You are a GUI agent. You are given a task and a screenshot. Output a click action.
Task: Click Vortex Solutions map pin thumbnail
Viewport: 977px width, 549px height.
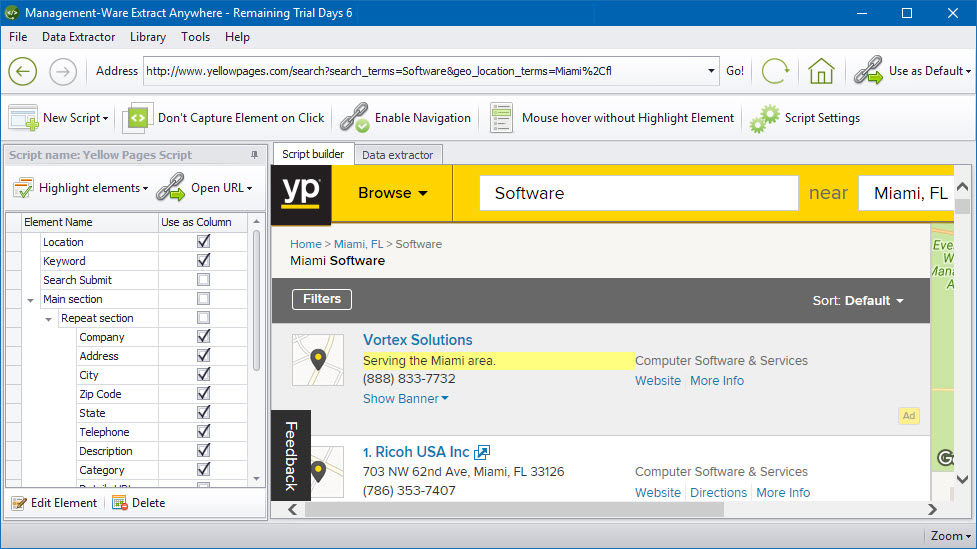(x=318, y=360)
